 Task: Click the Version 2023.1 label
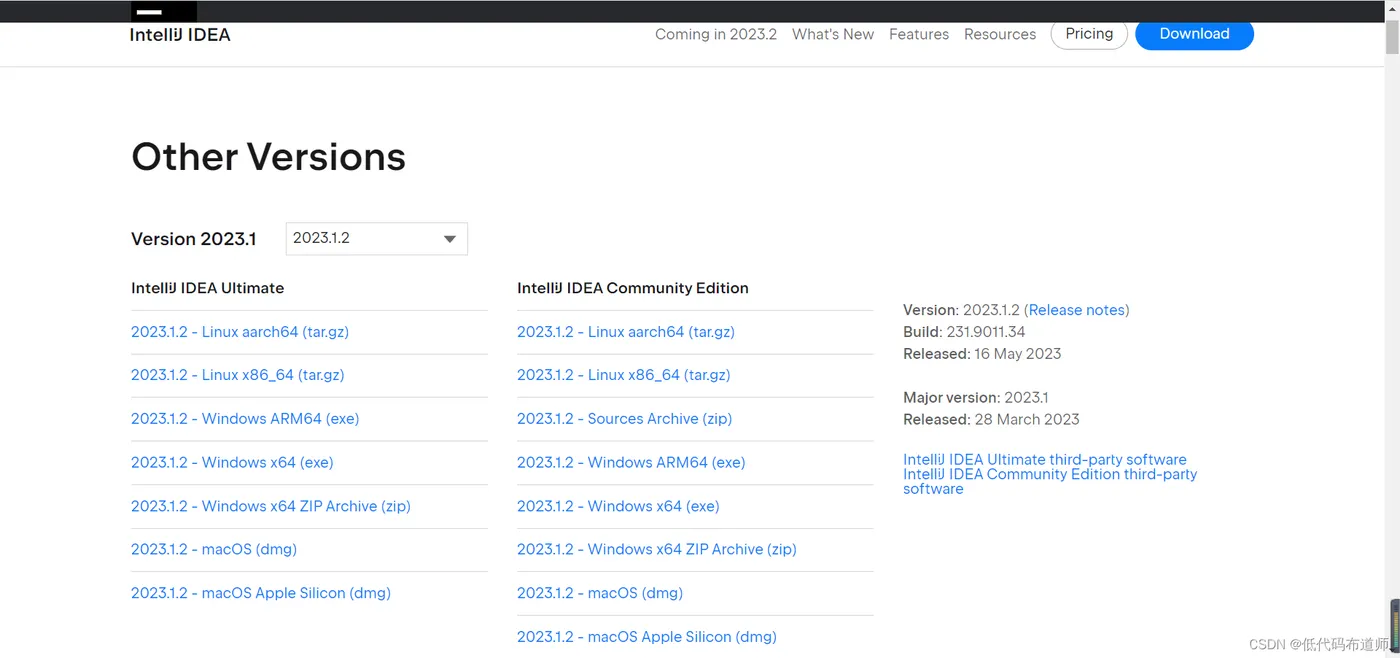[x=194, y=239]
